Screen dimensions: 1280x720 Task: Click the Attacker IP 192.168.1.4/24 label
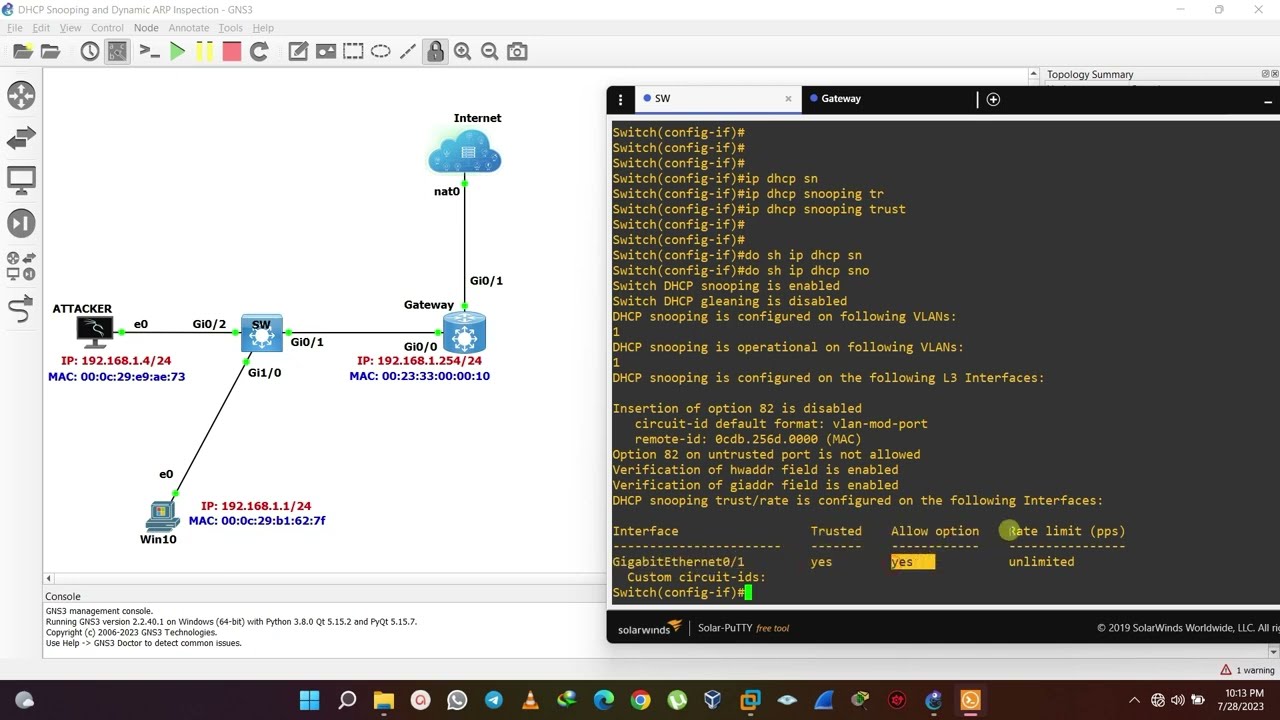[x=115, y=361]
